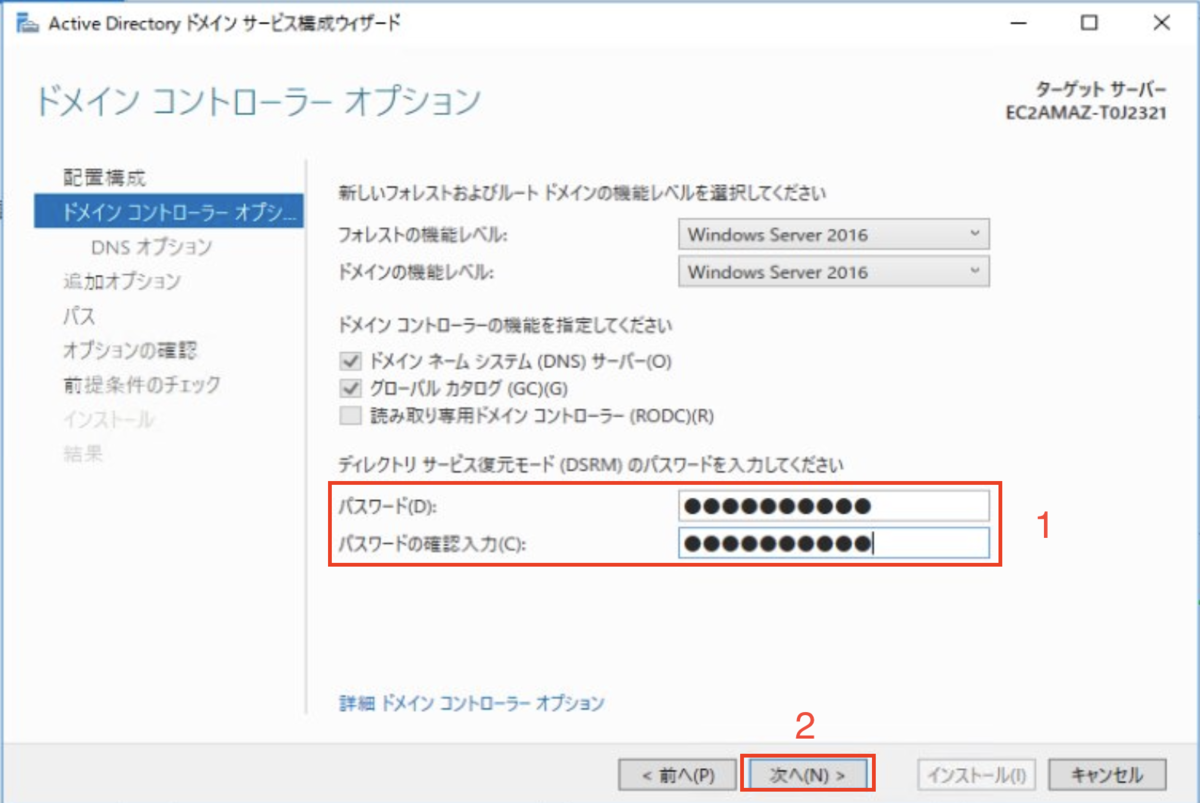Go to 追加オプション step

121,281
